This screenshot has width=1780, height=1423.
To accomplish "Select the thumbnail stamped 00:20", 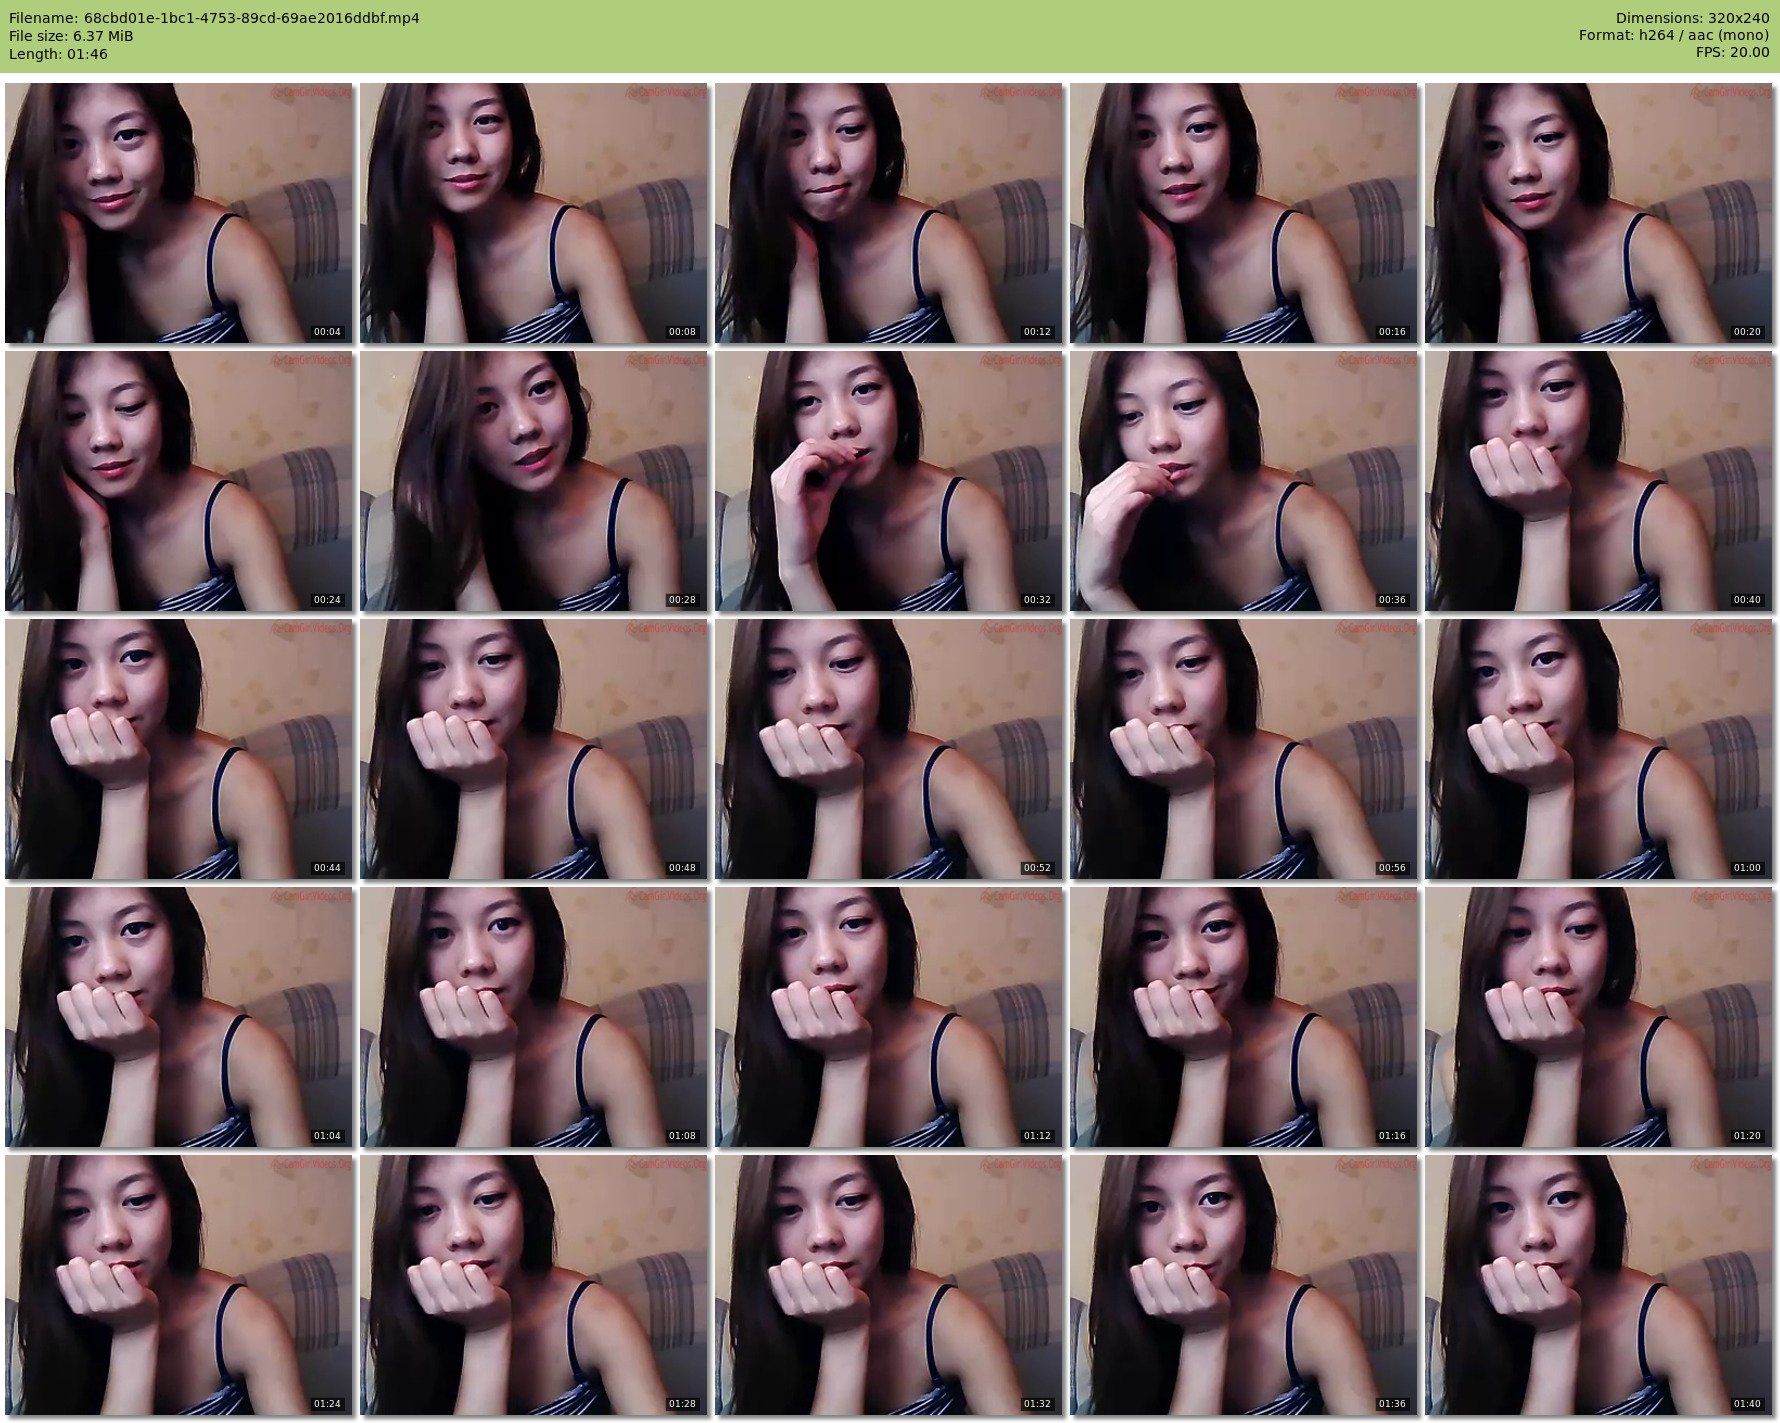I will point(1599,213).
